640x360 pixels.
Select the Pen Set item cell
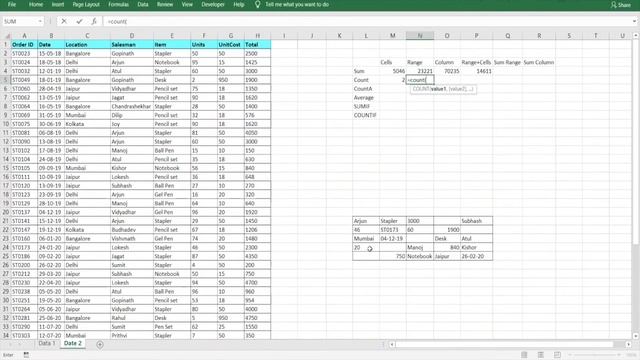pos(171,327)
